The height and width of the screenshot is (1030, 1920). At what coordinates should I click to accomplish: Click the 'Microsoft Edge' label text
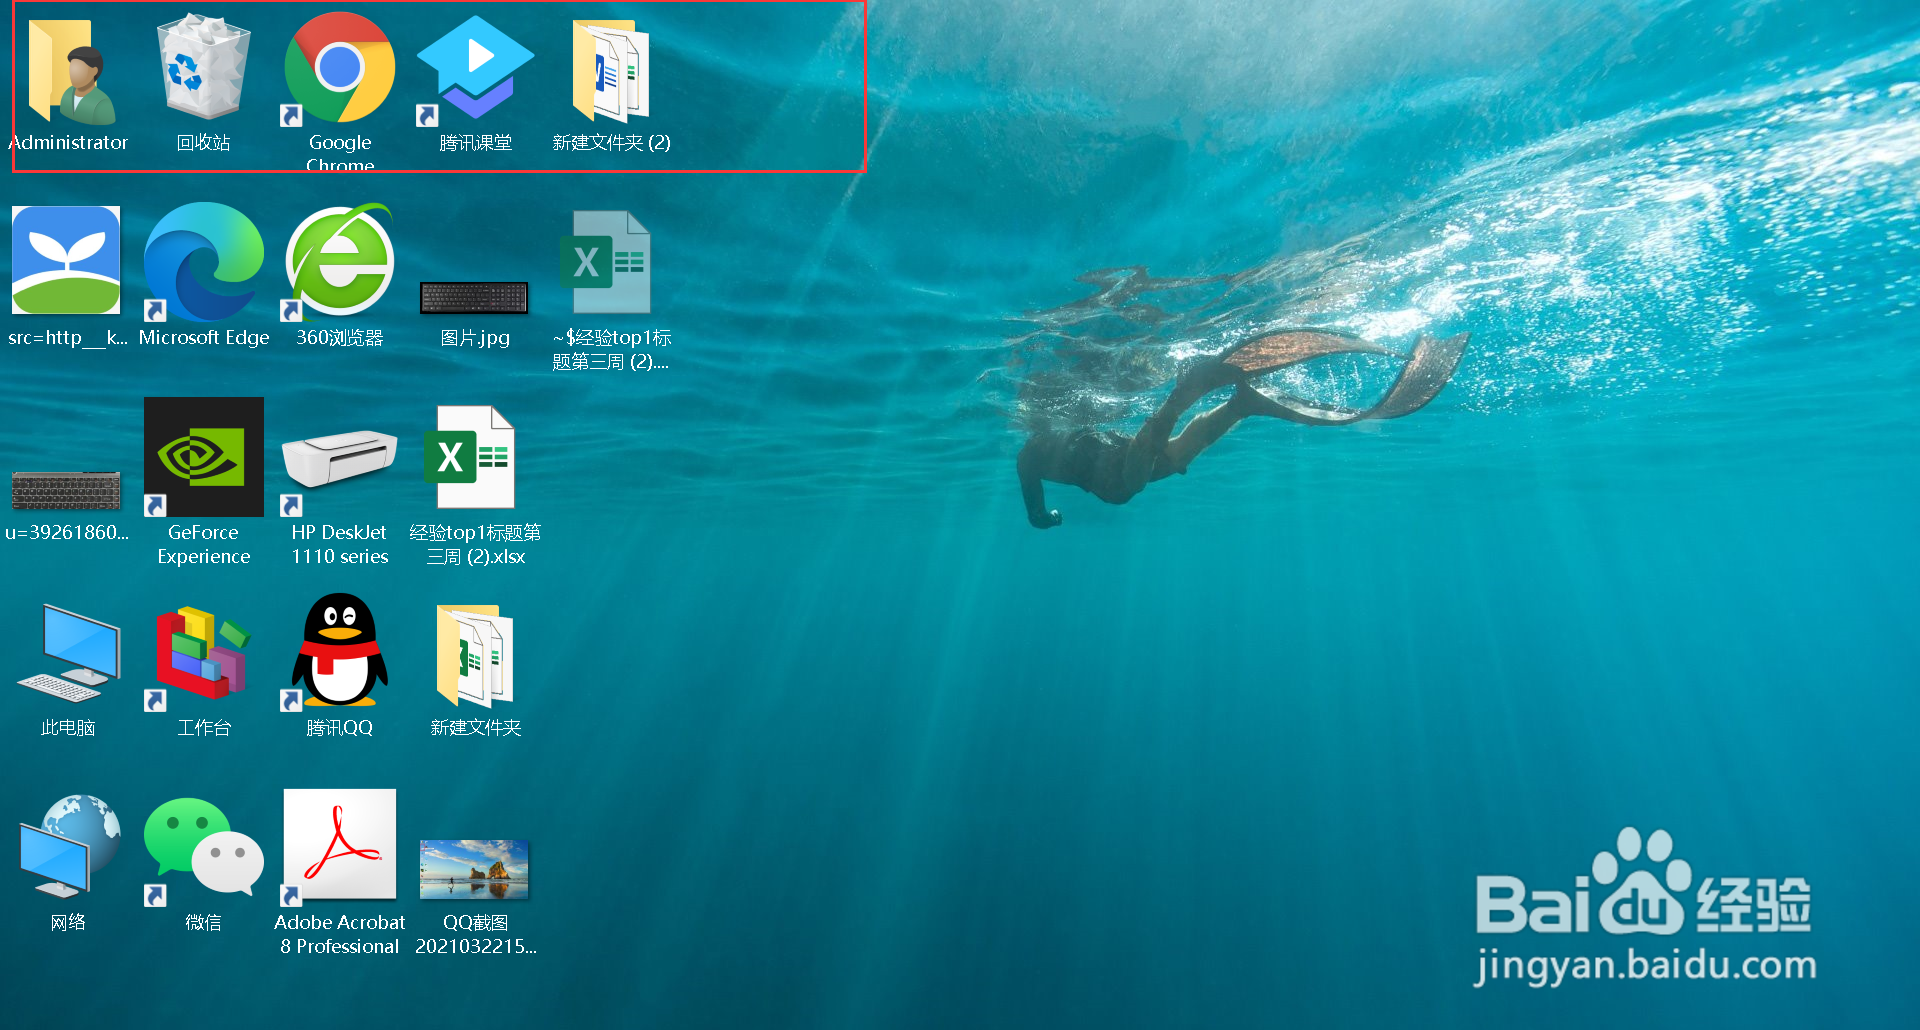coord(204,338)
